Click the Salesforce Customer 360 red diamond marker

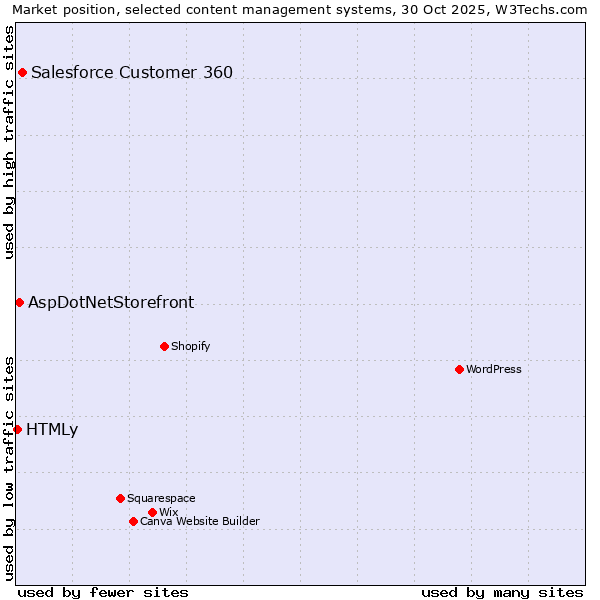(x=22, y=72)
